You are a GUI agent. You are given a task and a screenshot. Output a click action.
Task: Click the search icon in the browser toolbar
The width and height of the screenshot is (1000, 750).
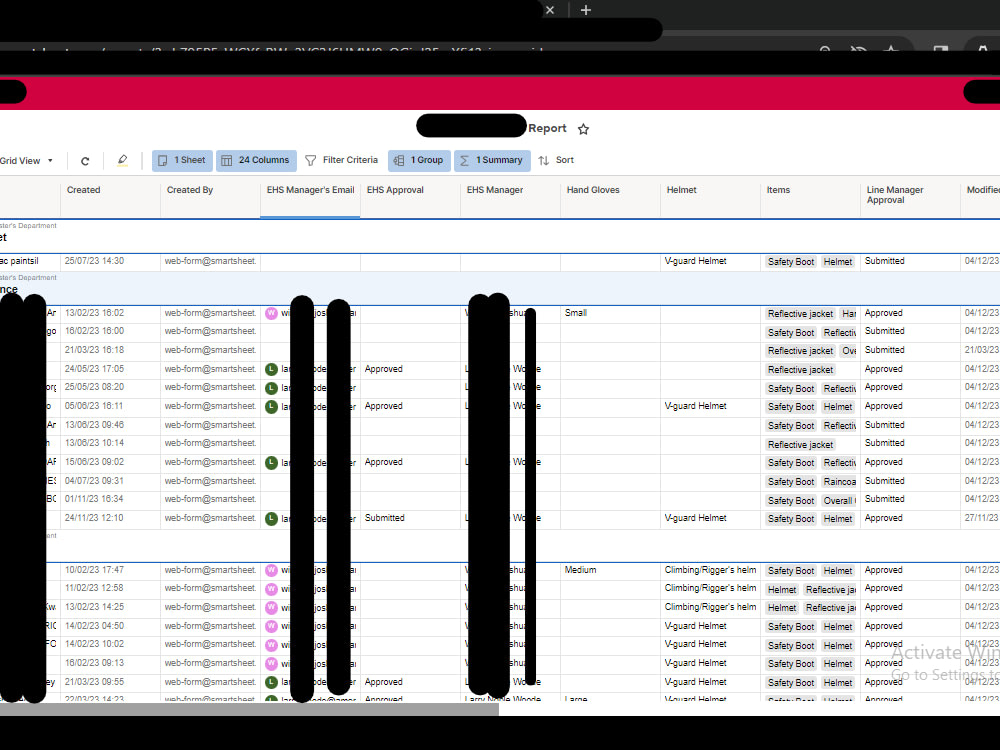(824, 51)
